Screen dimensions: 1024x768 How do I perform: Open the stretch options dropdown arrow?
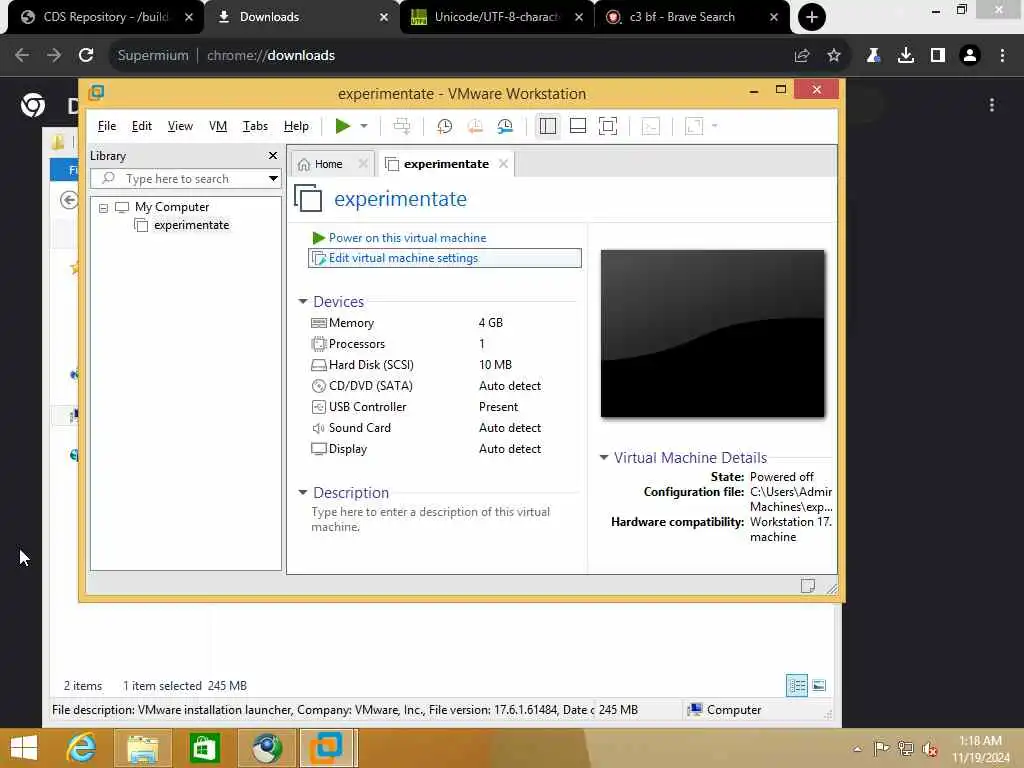click(x=714, y=126)
